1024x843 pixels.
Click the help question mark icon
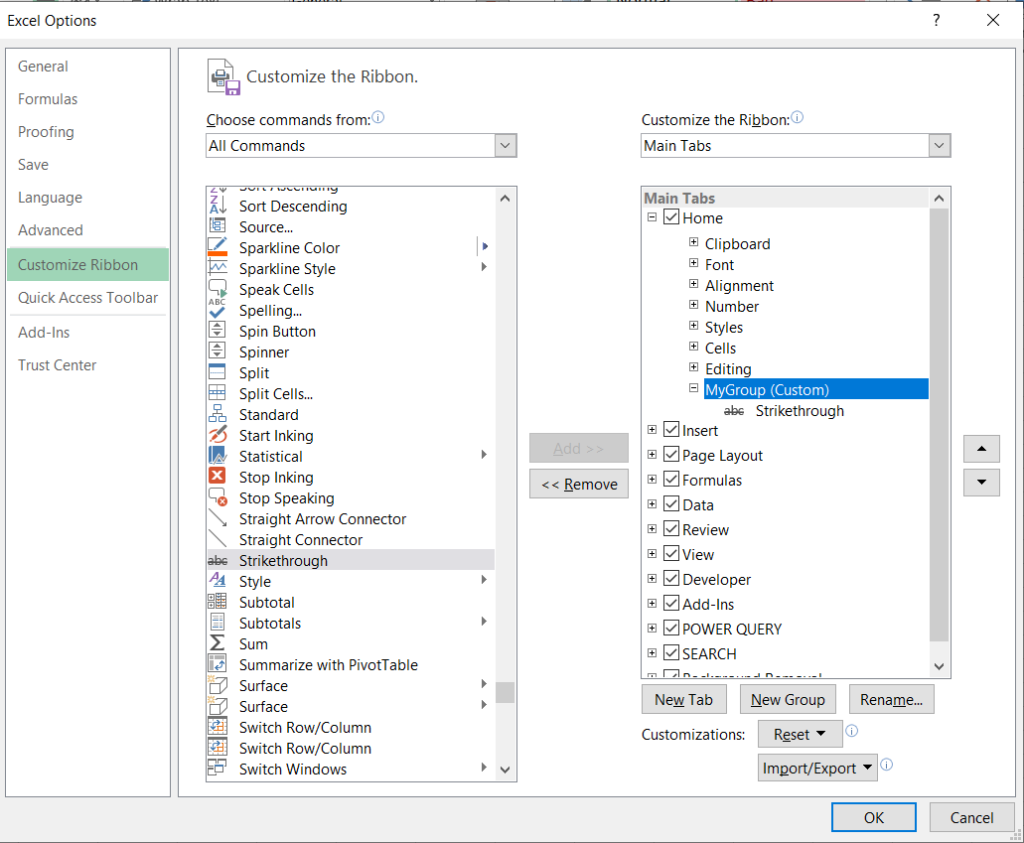(936, 20)
